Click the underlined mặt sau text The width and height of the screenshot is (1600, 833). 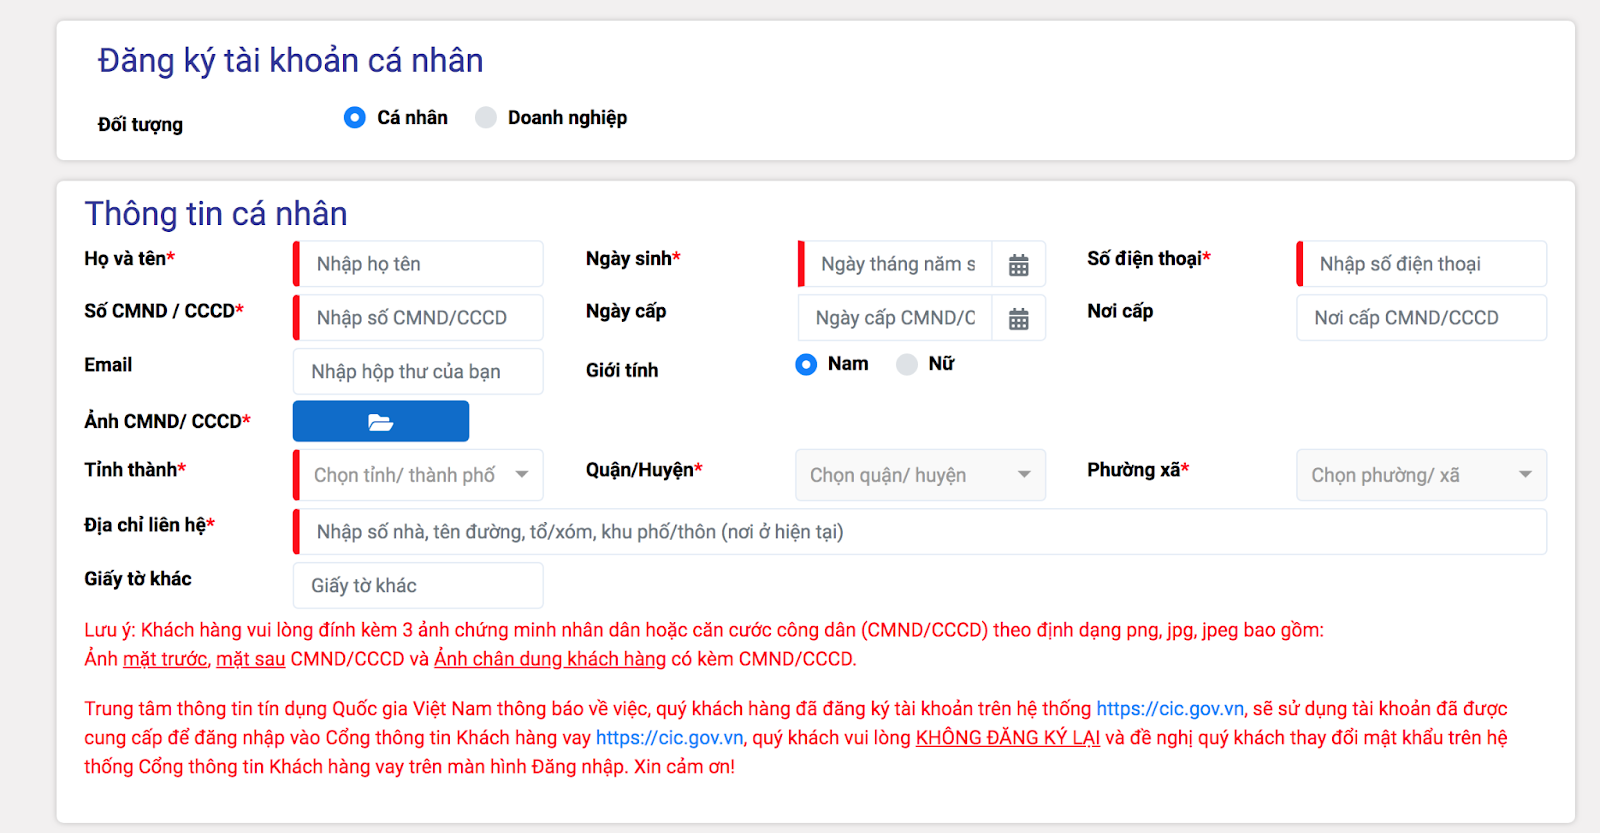pyautogui.click(x=251, y=659)
